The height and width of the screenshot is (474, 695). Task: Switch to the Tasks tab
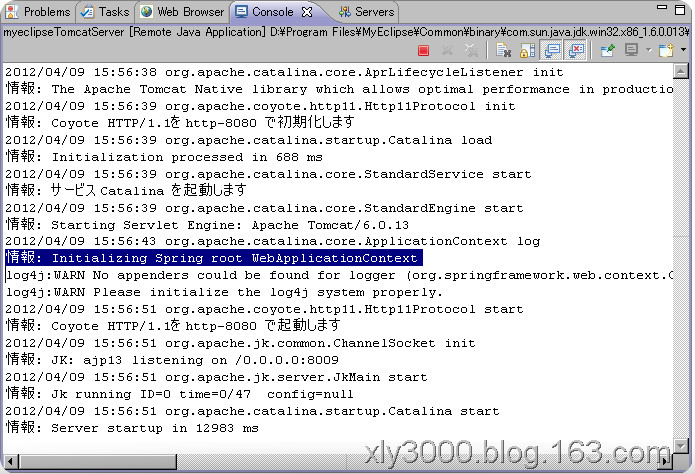pos(105,12)
